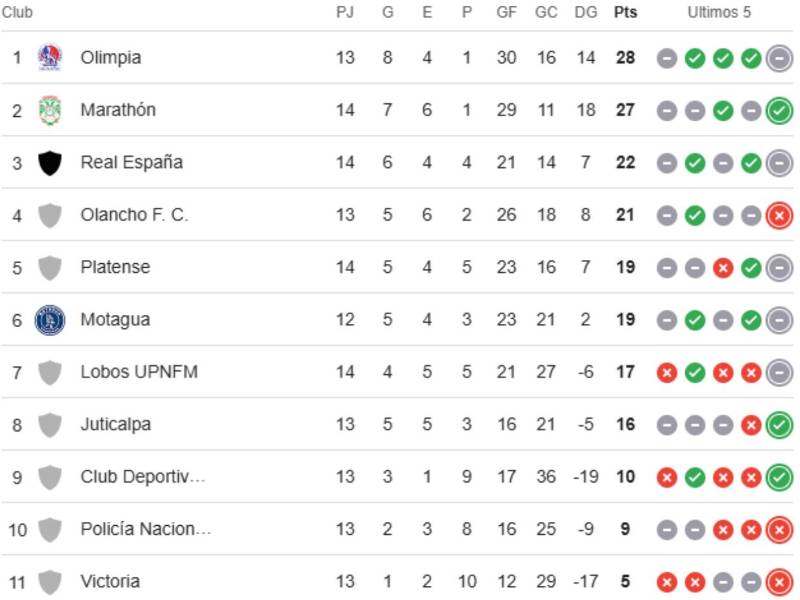Viewport: 800px width, 600px height.
Task: Select the Marathón team badge
Action: 48,110
